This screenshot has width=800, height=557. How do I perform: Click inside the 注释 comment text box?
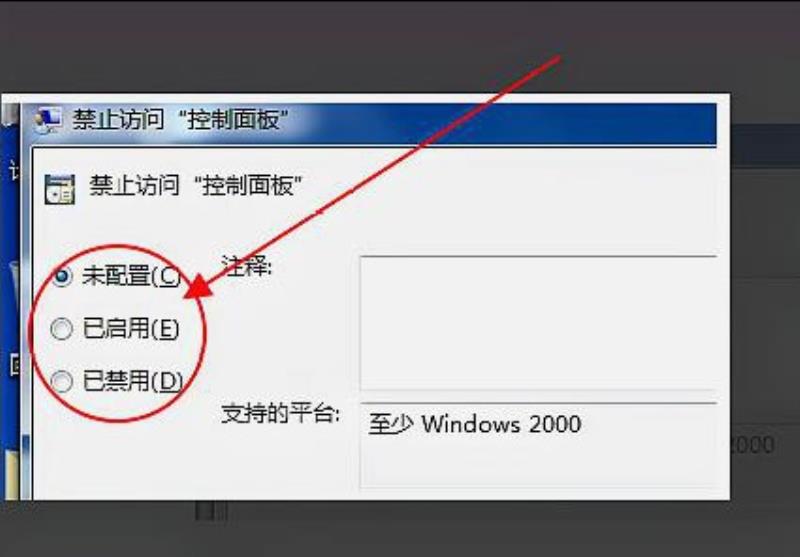[538, 323]
